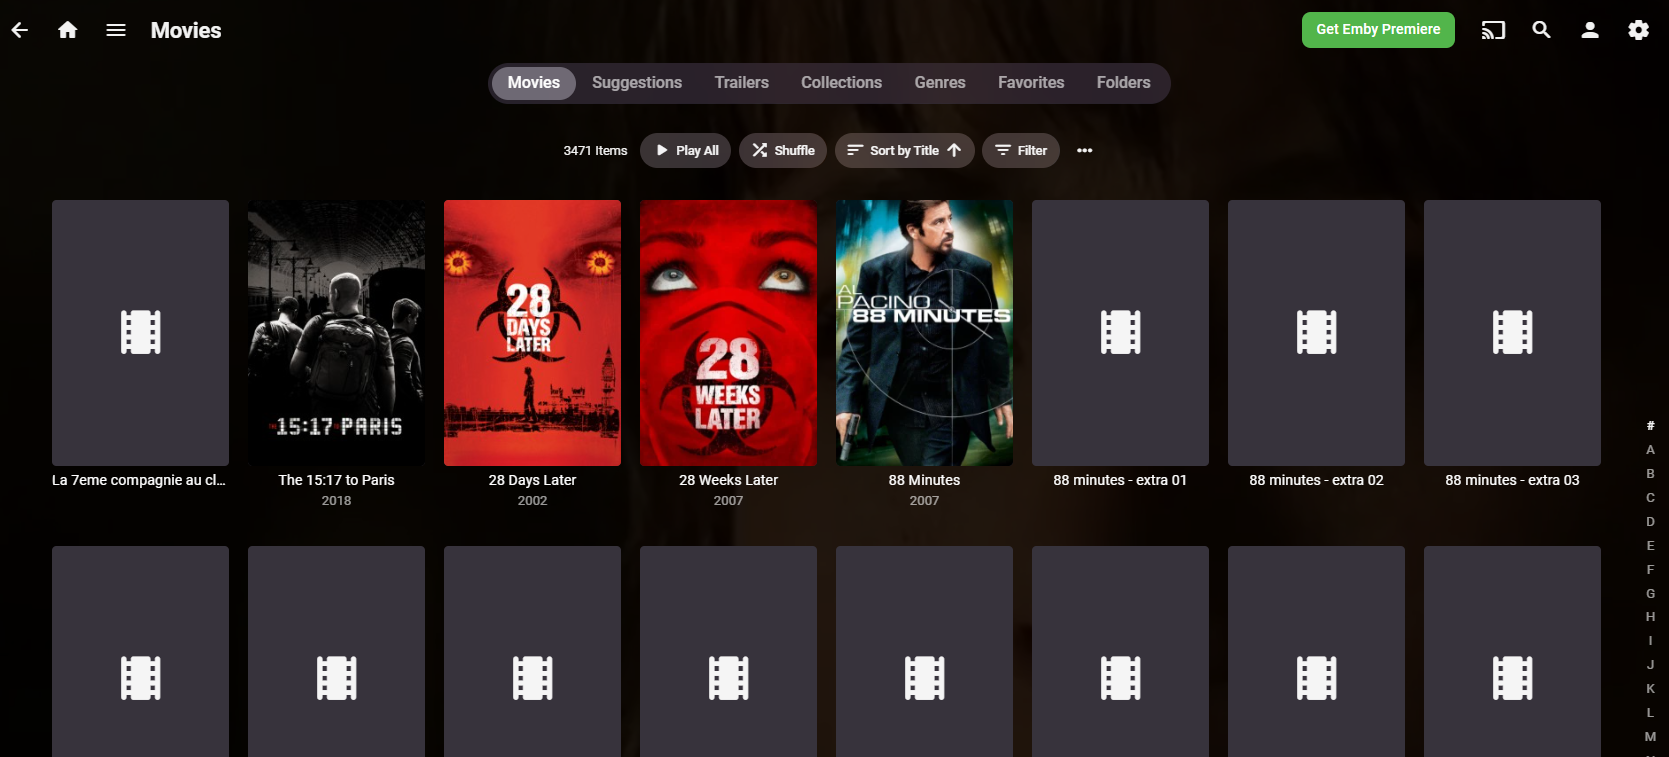Click the title text 88 Minutes
The height and width of the screenshot is (757, 1669).
[924, 480]
